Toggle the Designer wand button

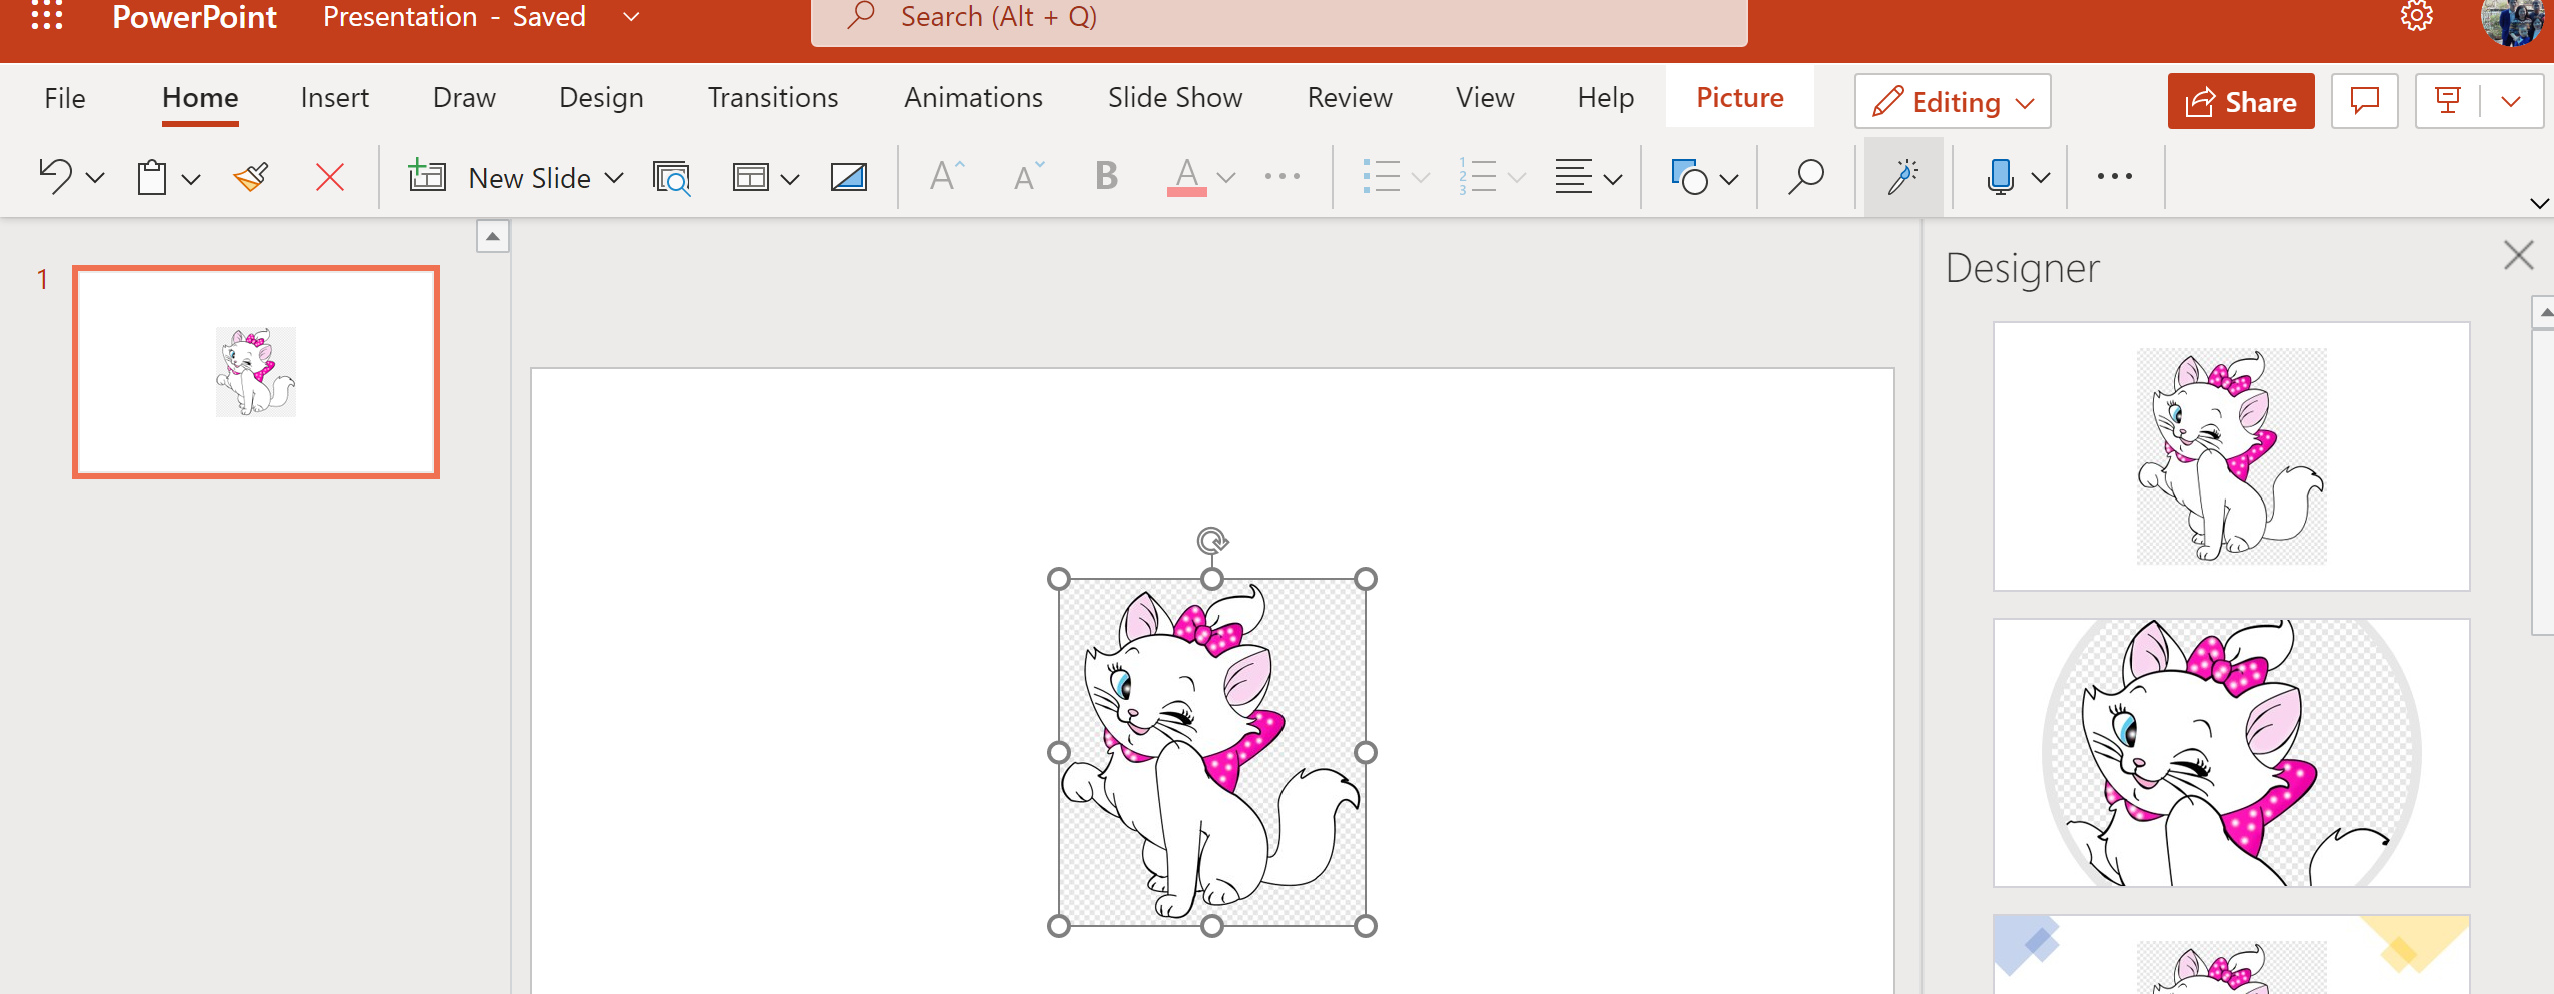[1903, 177]
